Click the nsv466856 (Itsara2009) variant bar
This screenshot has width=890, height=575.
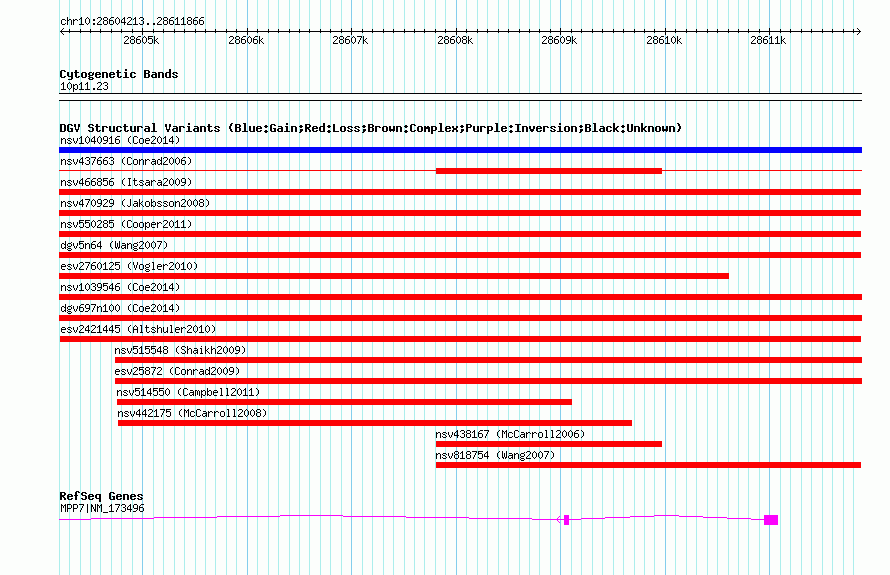tap(460, 192)
